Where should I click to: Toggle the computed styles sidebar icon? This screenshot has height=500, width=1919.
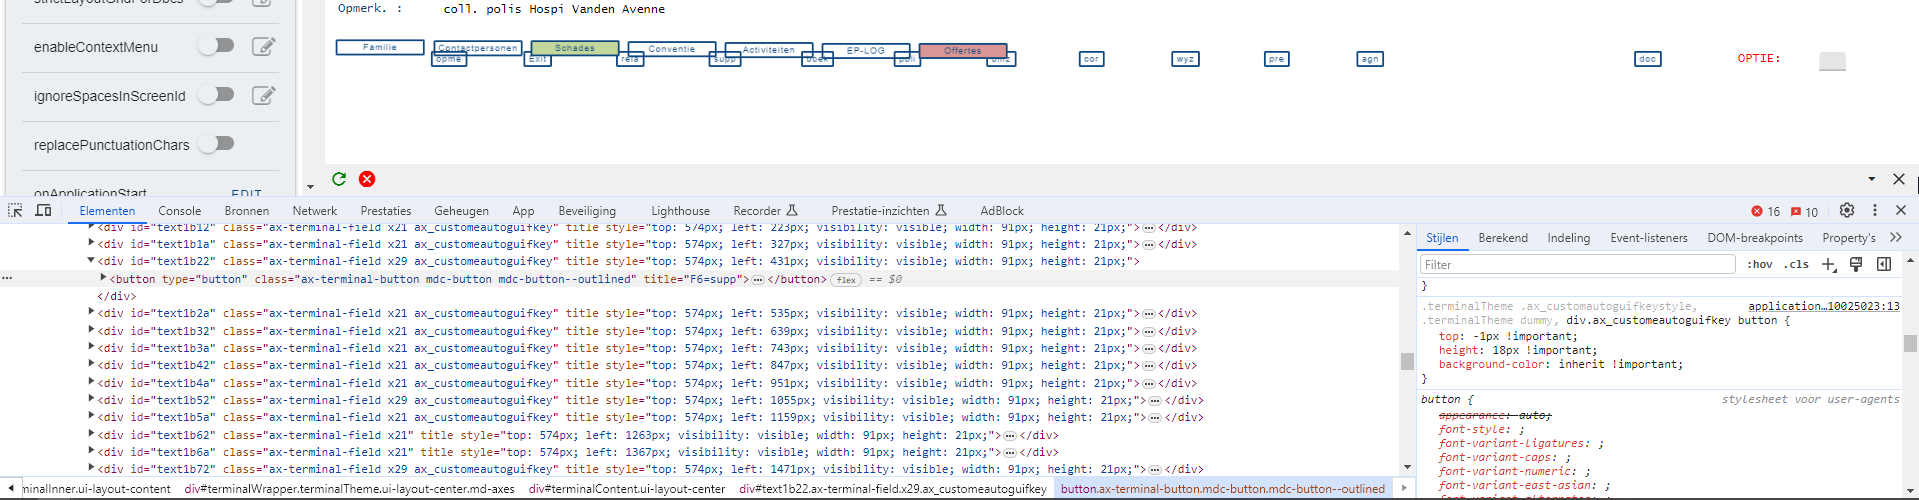click(1884, 264)
